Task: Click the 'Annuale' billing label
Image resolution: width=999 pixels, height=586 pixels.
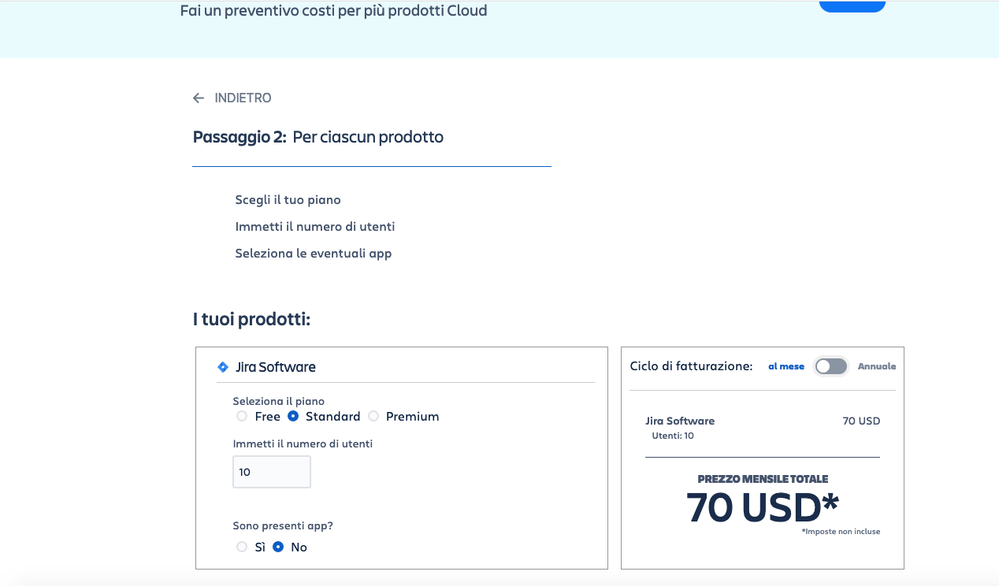Action: click(877, 366)
